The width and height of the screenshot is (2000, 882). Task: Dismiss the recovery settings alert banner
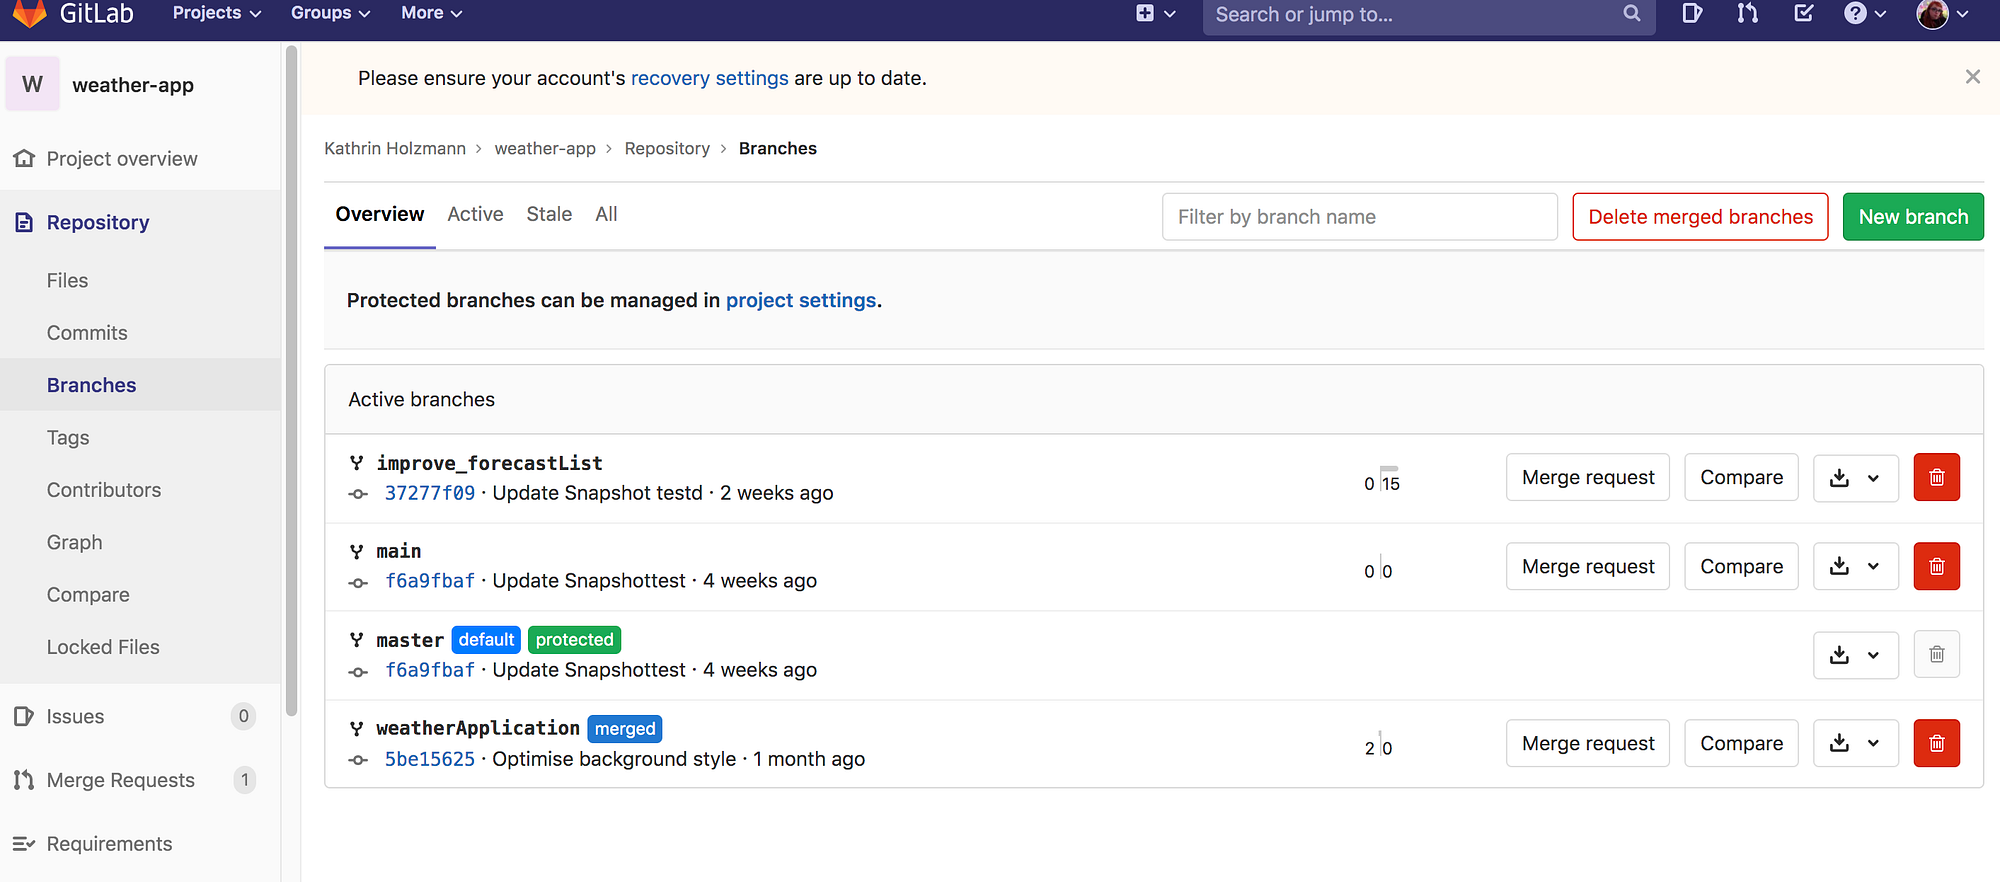(x=1972, y=77)
